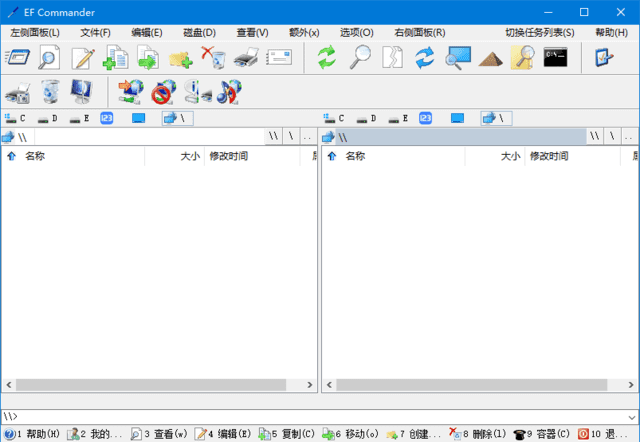Click the monitor with magnifier icon
This screenshot has height=442, width=640.
458,58
